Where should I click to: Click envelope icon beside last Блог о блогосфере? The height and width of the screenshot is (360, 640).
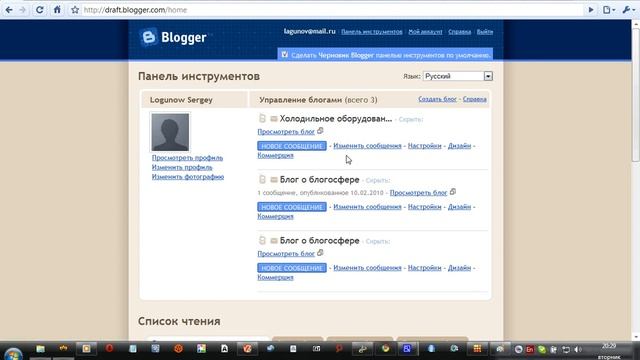click(x=274, y=241)
